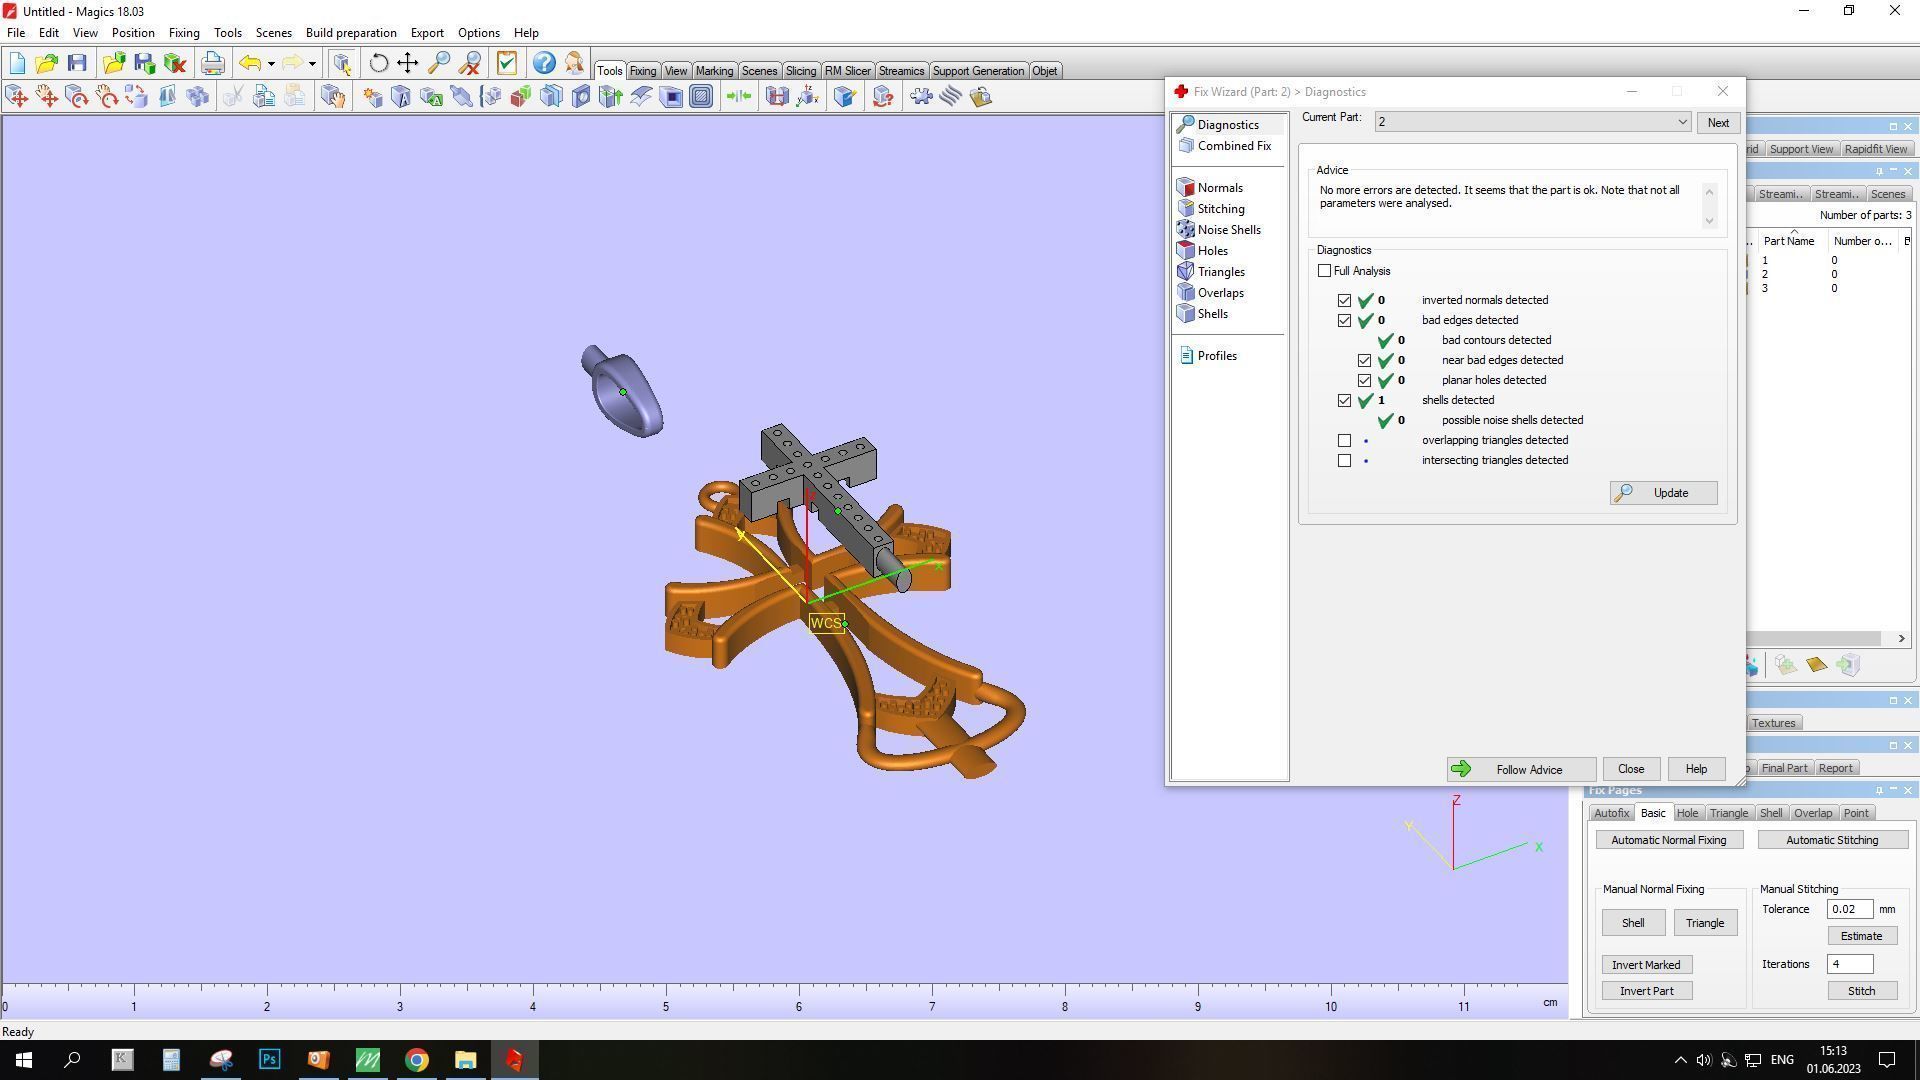This screenshot has width=1920, height=1080.
Task: Switch to the Support Generation tab
Action: point(977,71)
